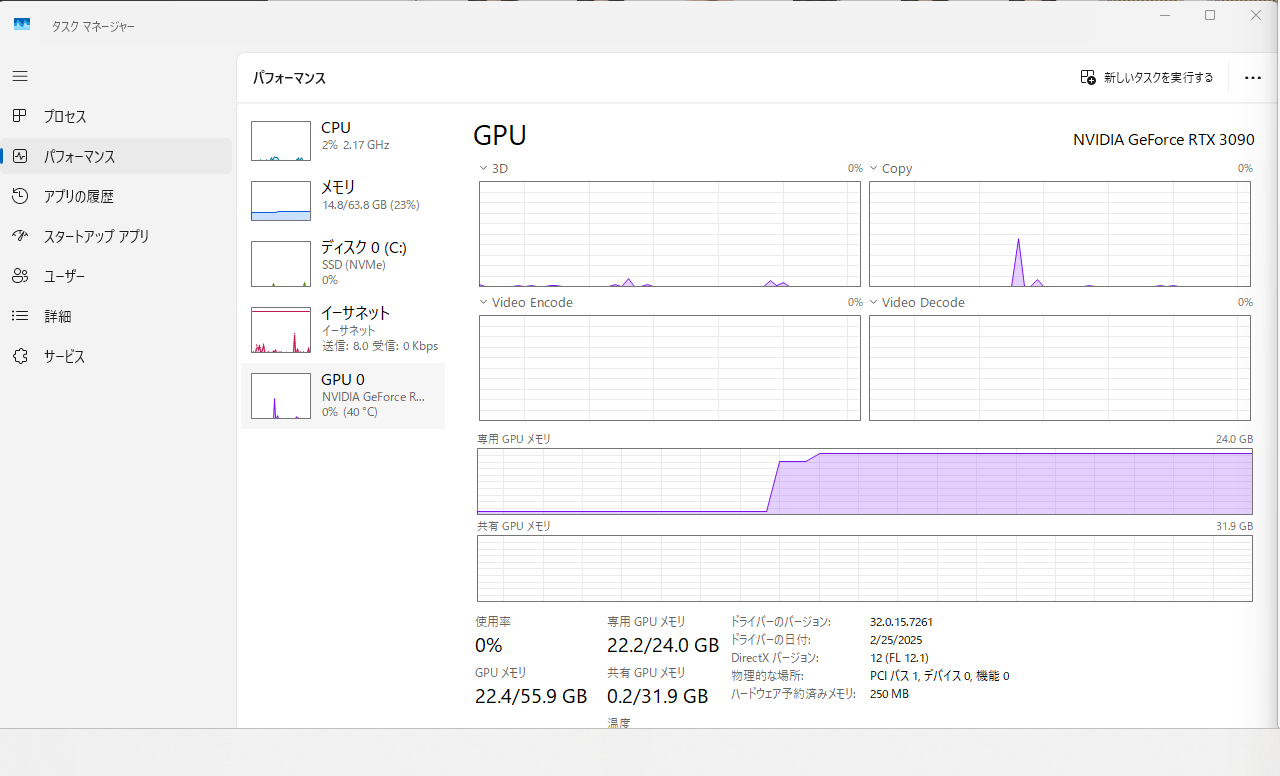Click the 31.9 GB shared graph maximum label

1233,526
